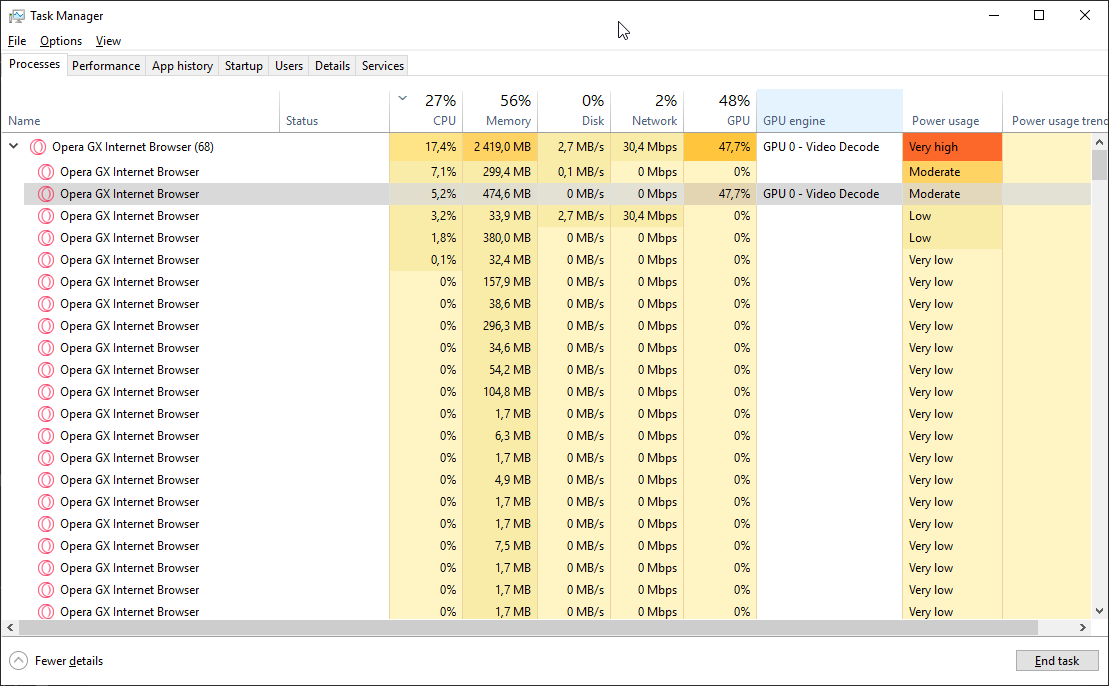
Task: Click the sort arrow above CPU column
Action: click(402, 98)
